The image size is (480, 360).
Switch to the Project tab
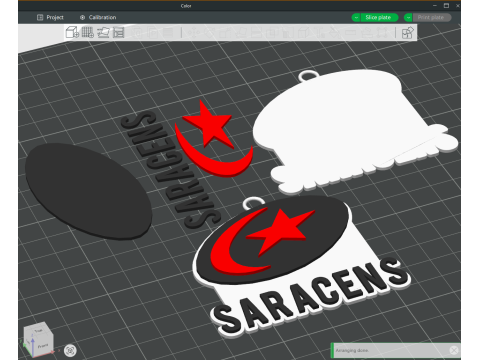click(x=50, y=17)
